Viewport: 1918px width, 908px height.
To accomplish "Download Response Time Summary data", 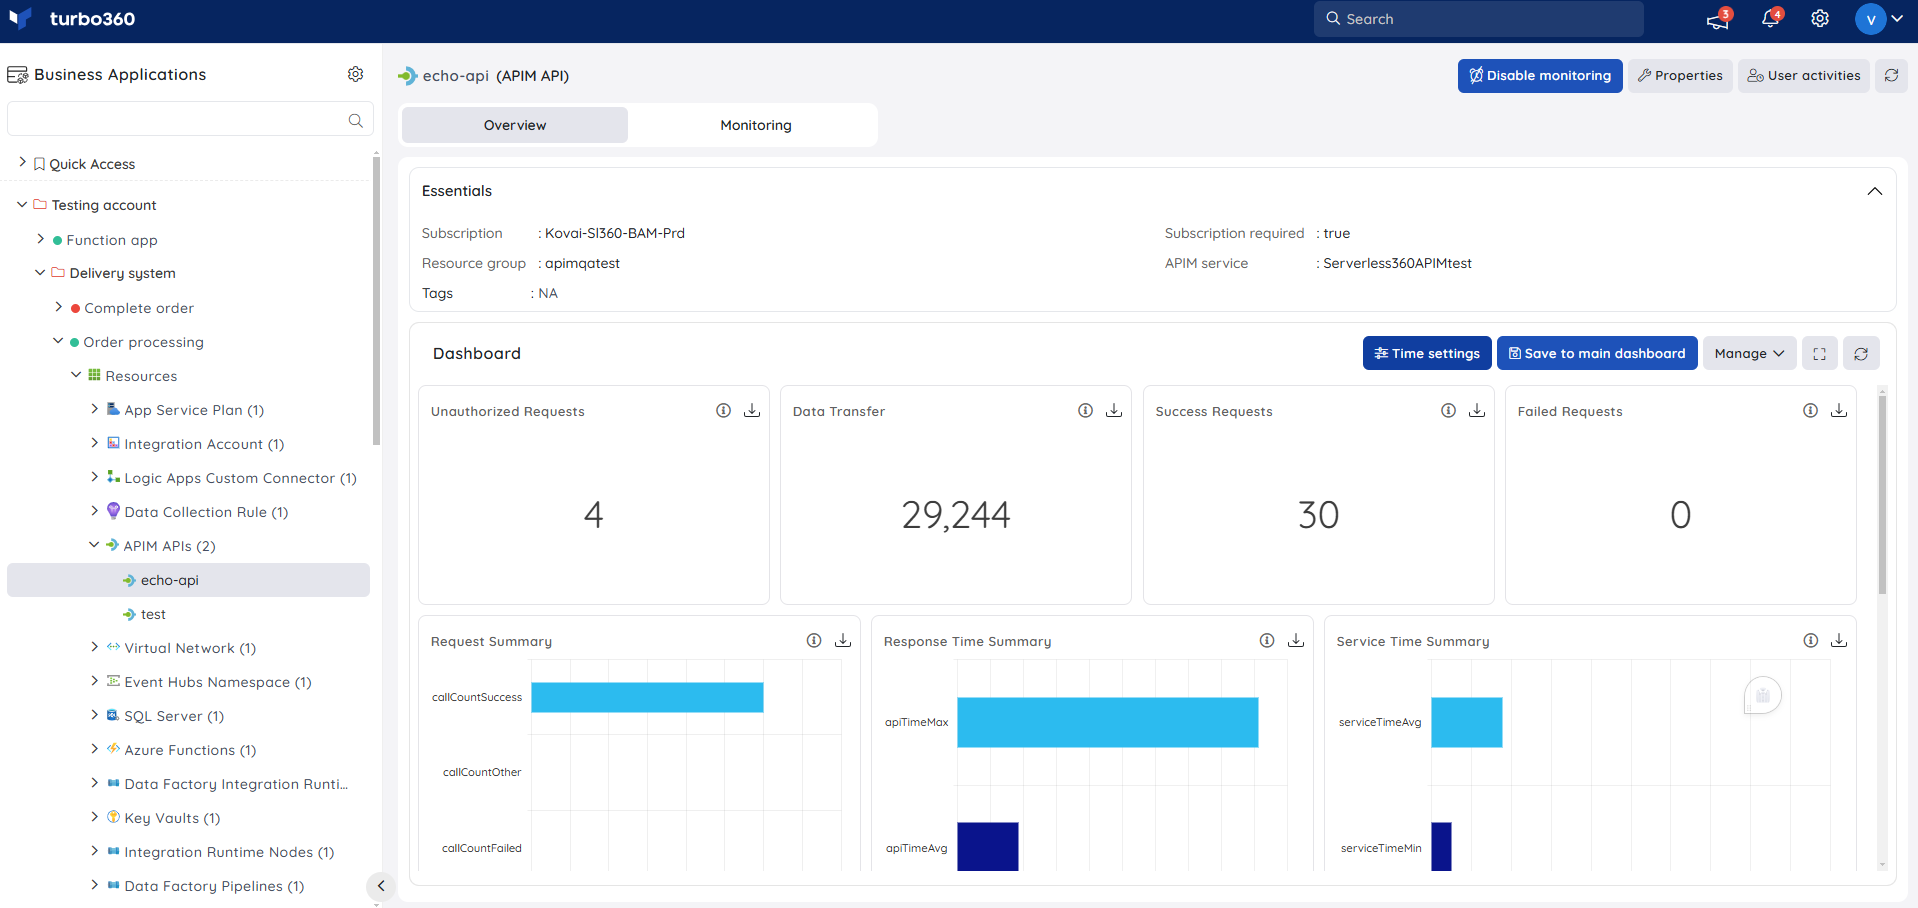I will 1296,641.
